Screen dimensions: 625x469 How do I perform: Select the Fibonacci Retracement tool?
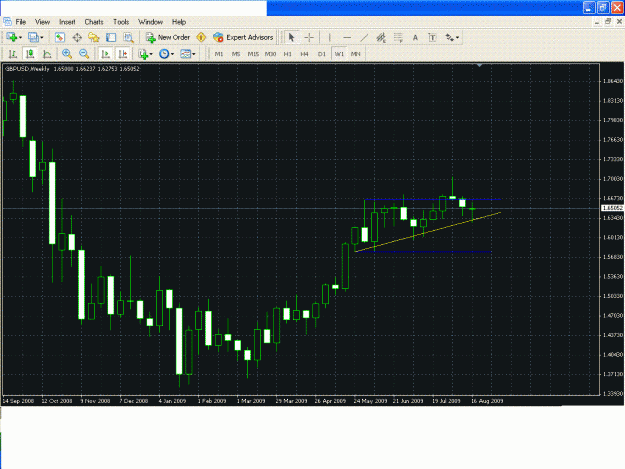click(x=398, y=37)
